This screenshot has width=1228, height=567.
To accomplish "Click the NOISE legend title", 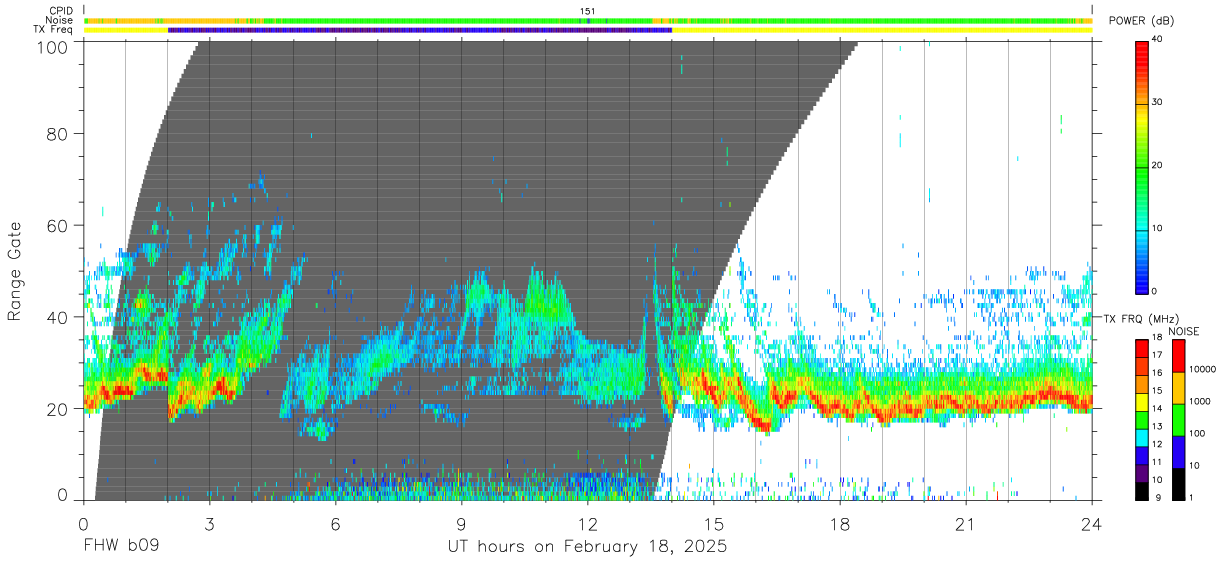I will tap(1185, 331).
